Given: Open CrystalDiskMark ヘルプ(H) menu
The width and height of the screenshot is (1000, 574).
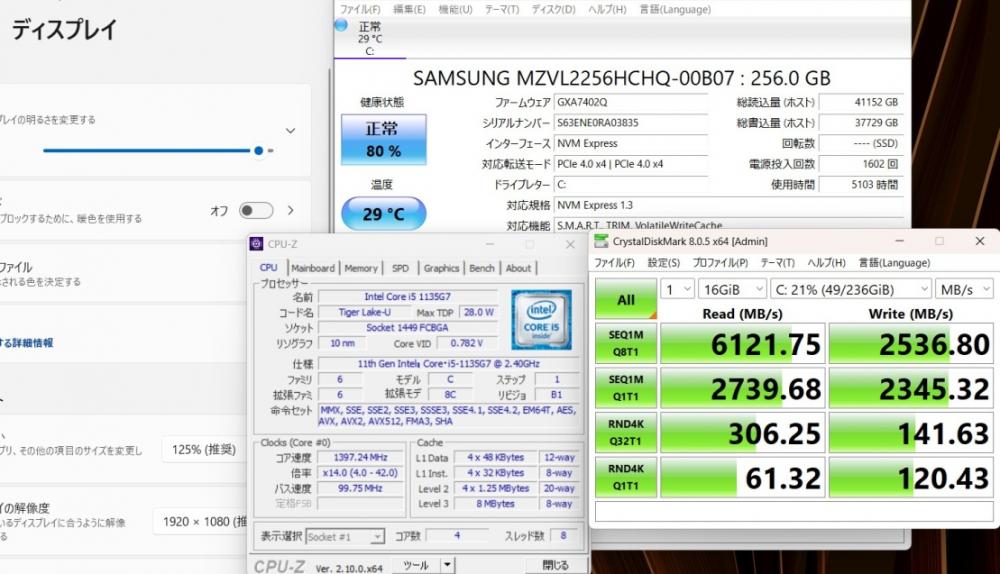Looking at the screenshot, I should pyautogui.click(x=827, y=263).
